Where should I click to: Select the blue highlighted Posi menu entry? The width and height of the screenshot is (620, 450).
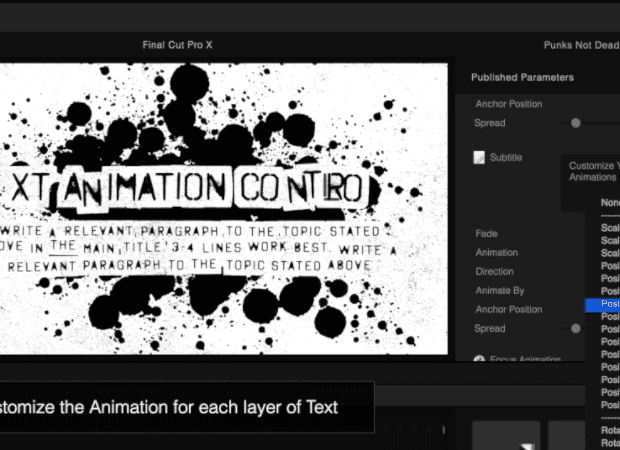coord(603,304)
